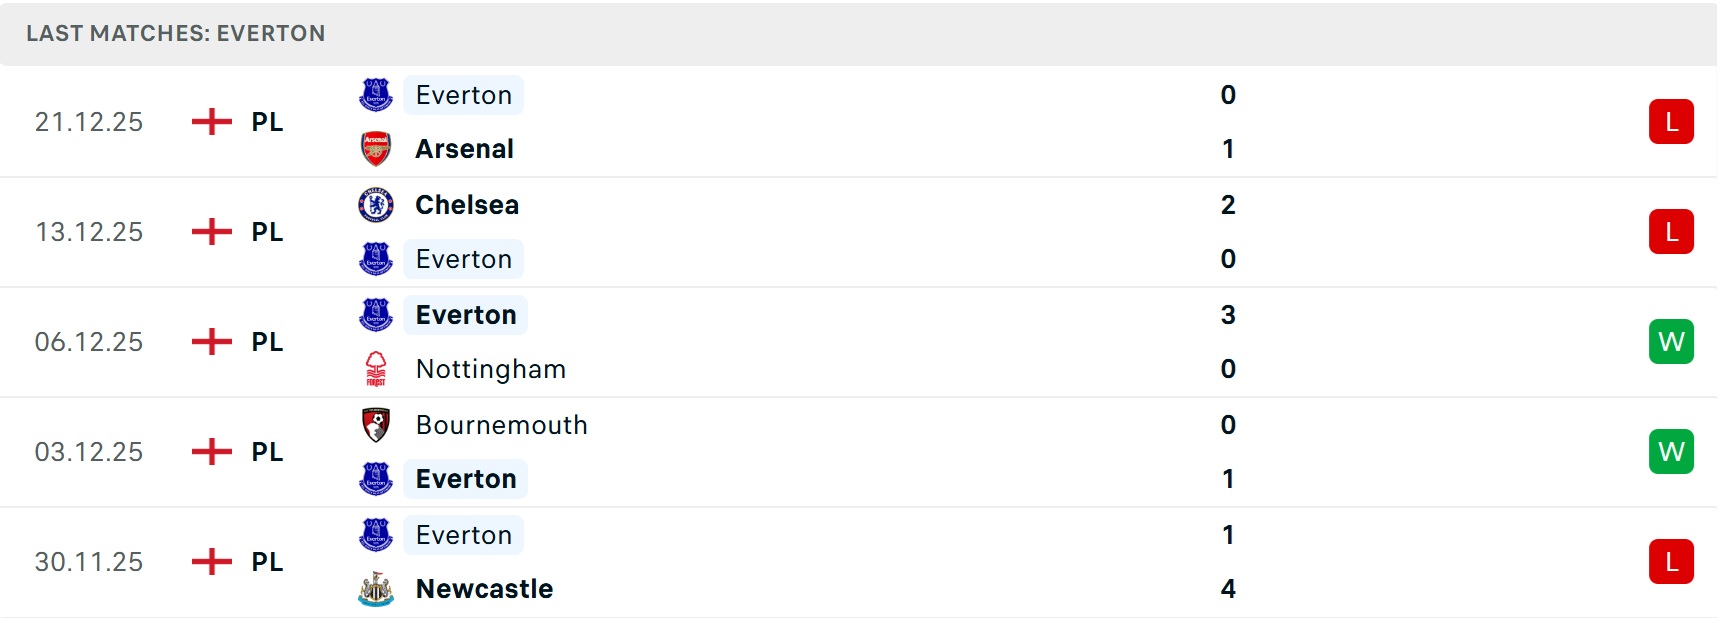Click the PL league label for 06.12.25
The height and width of the screenshot is (618, 1720).
[267, 342]
